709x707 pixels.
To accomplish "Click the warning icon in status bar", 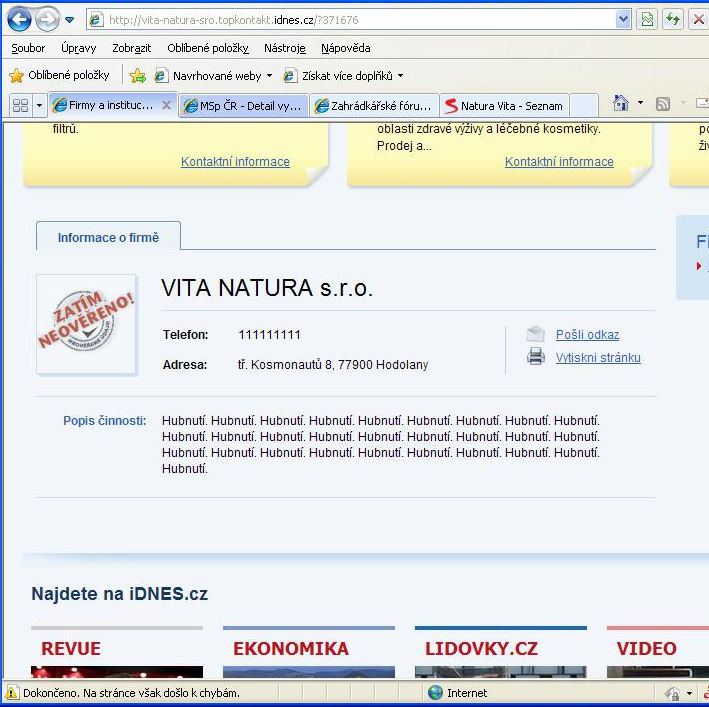I will tap(12, 692).
